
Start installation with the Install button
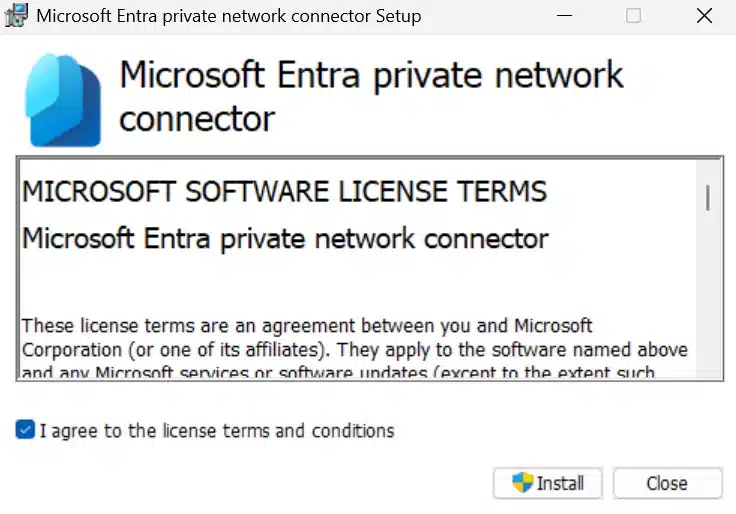[x=548, y=483]
